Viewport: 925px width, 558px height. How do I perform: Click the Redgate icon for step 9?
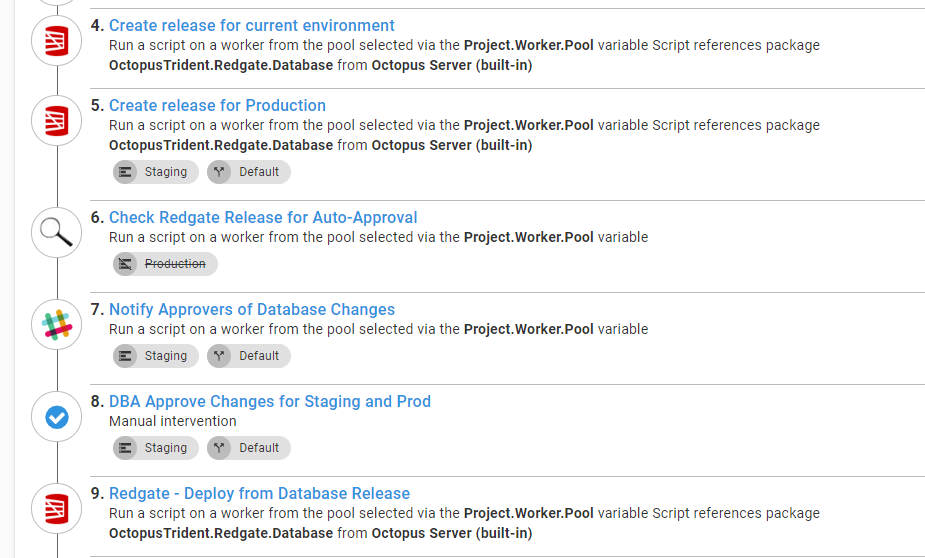click(57, 509)
